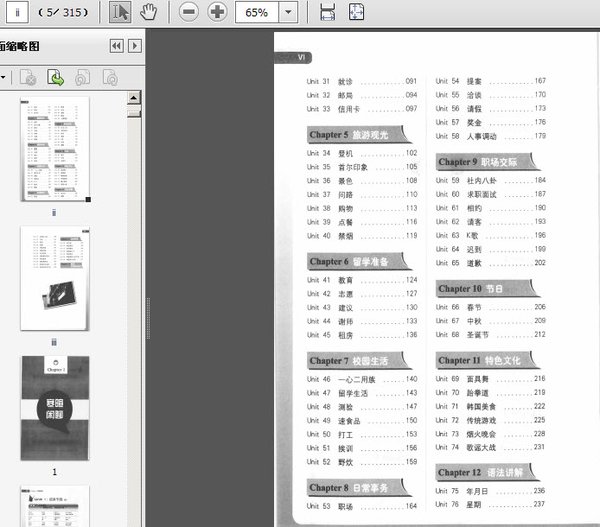Click the fit width scrolling mode icon
This screenshot has height=527, width=600.
(x=327, y=12)
